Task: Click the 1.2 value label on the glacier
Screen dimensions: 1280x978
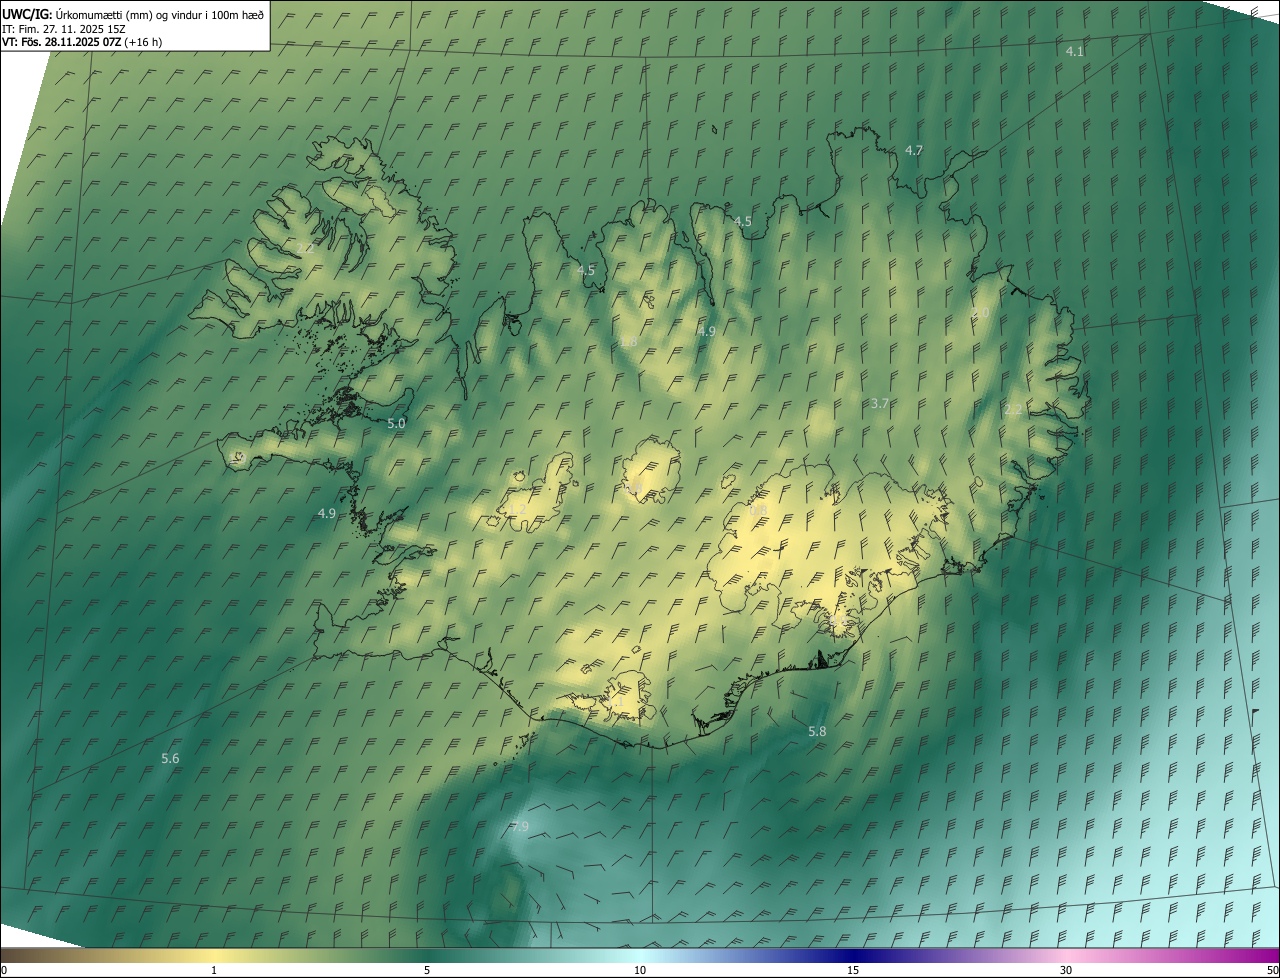Action: pyautogui.click(x=517, y=510)
